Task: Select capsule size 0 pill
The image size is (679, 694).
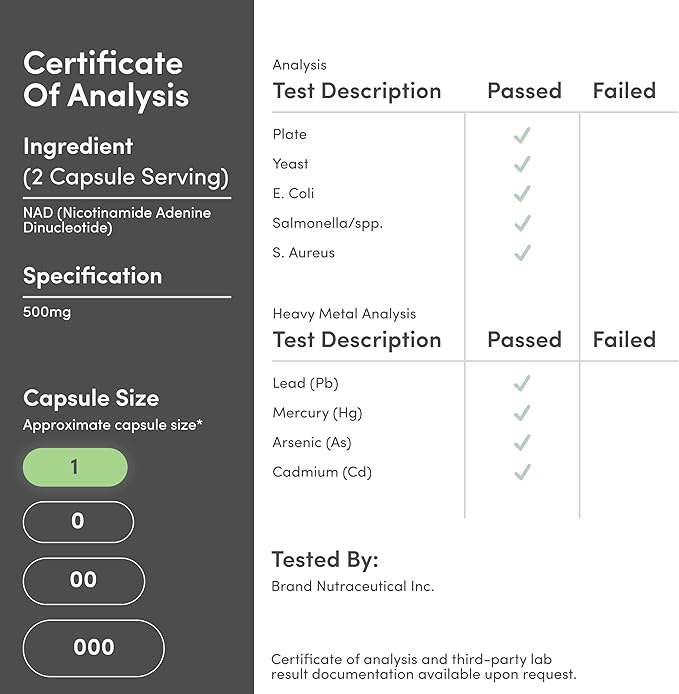Action: tap(78, 521)
